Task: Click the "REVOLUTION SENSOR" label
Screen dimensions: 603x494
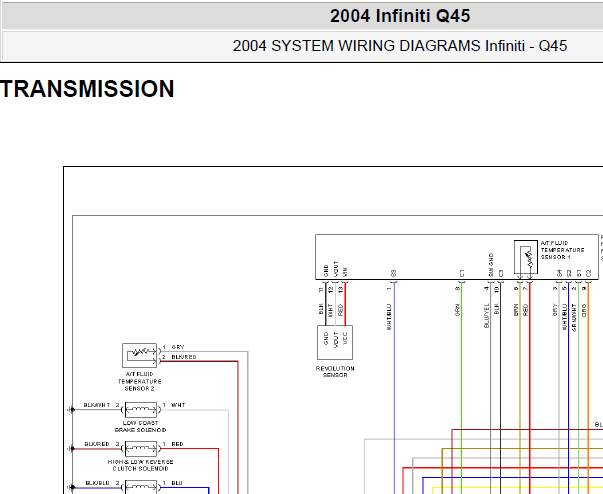Action: (x=335, y=371)
